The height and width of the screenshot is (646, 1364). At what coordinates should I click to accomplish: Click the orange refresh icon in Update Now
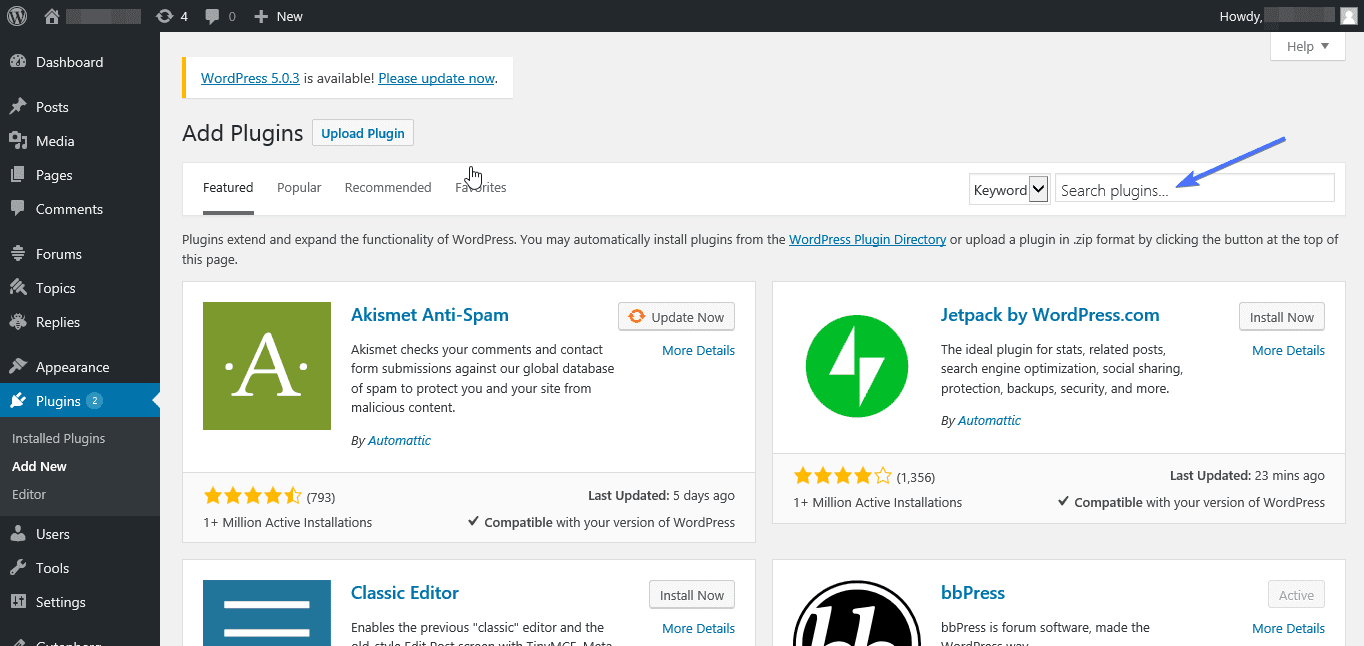tap(636, 317)
